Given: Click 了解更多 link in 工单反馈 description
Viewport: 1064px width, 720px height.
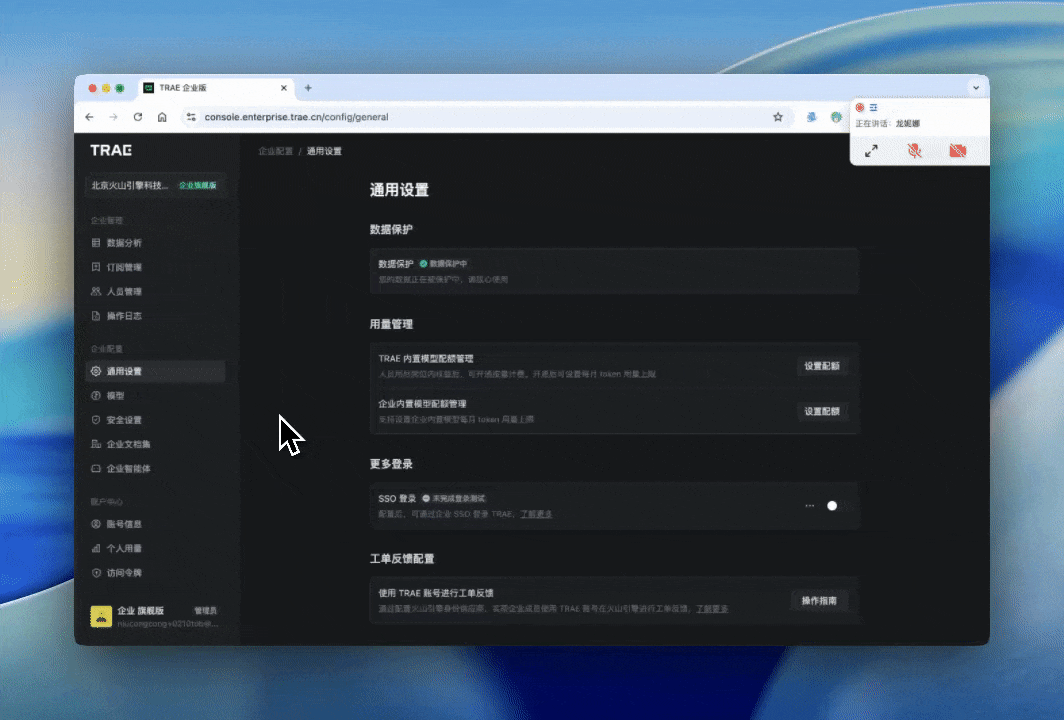Looking at the screenshot, I should pos(712,609).
